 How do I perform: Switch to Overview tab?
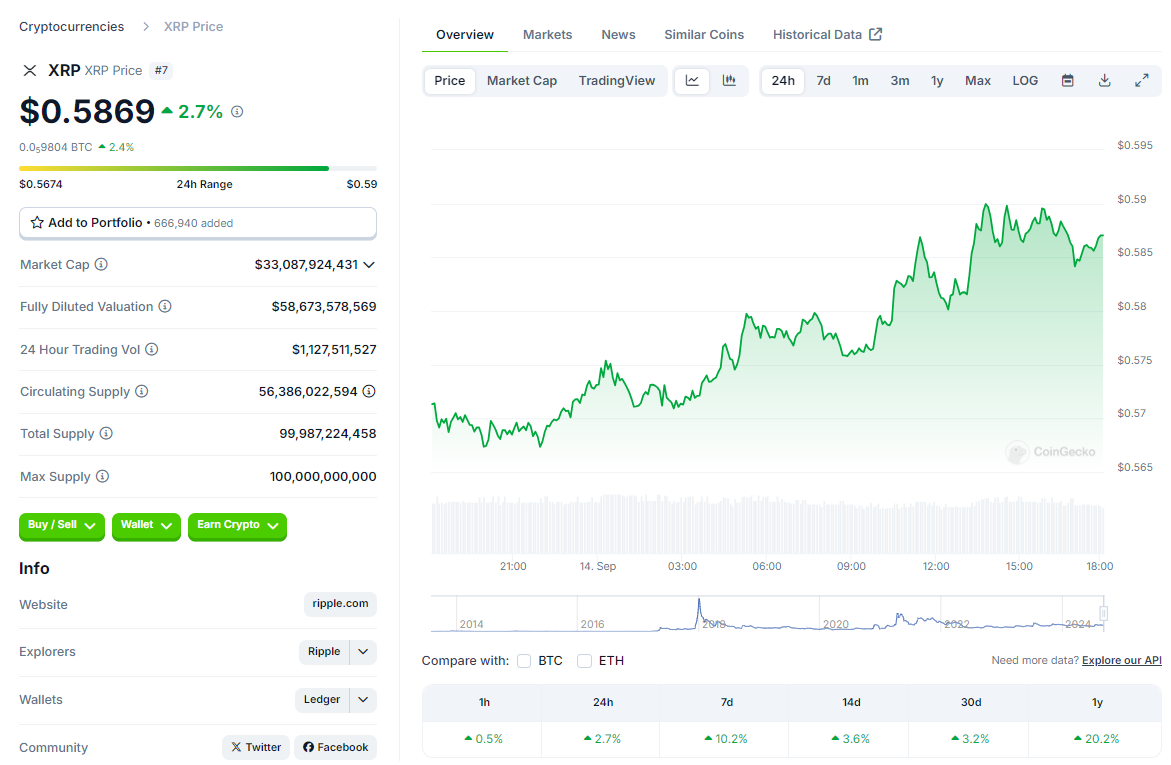(x=465, y=34)
